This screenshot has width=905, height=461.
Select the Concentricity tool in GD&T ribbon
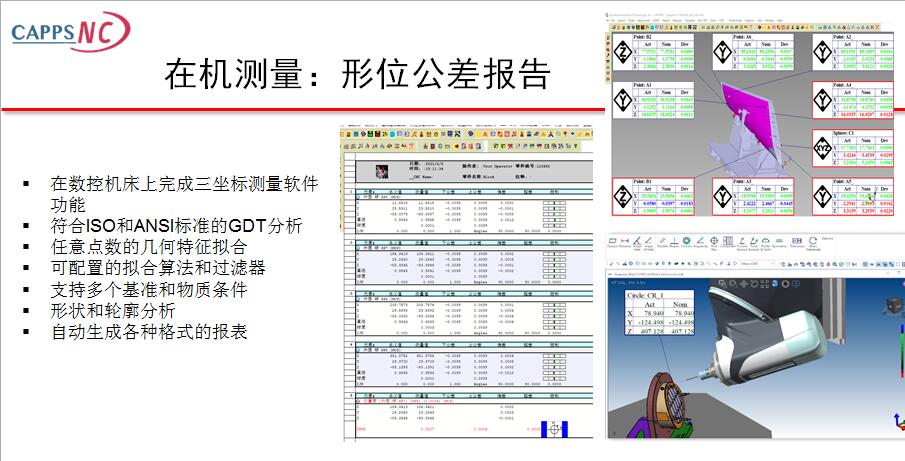point(686,241)
